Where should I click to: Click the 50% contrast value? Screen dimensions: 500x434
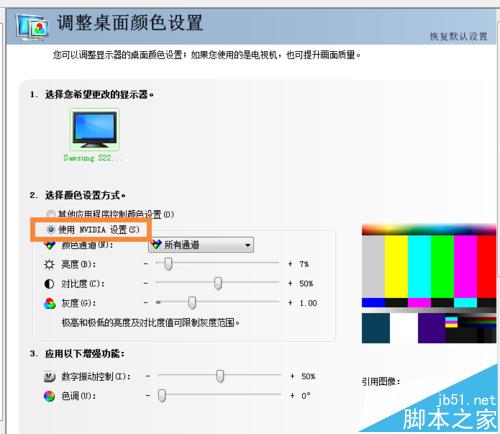click(x=306, y=284)
